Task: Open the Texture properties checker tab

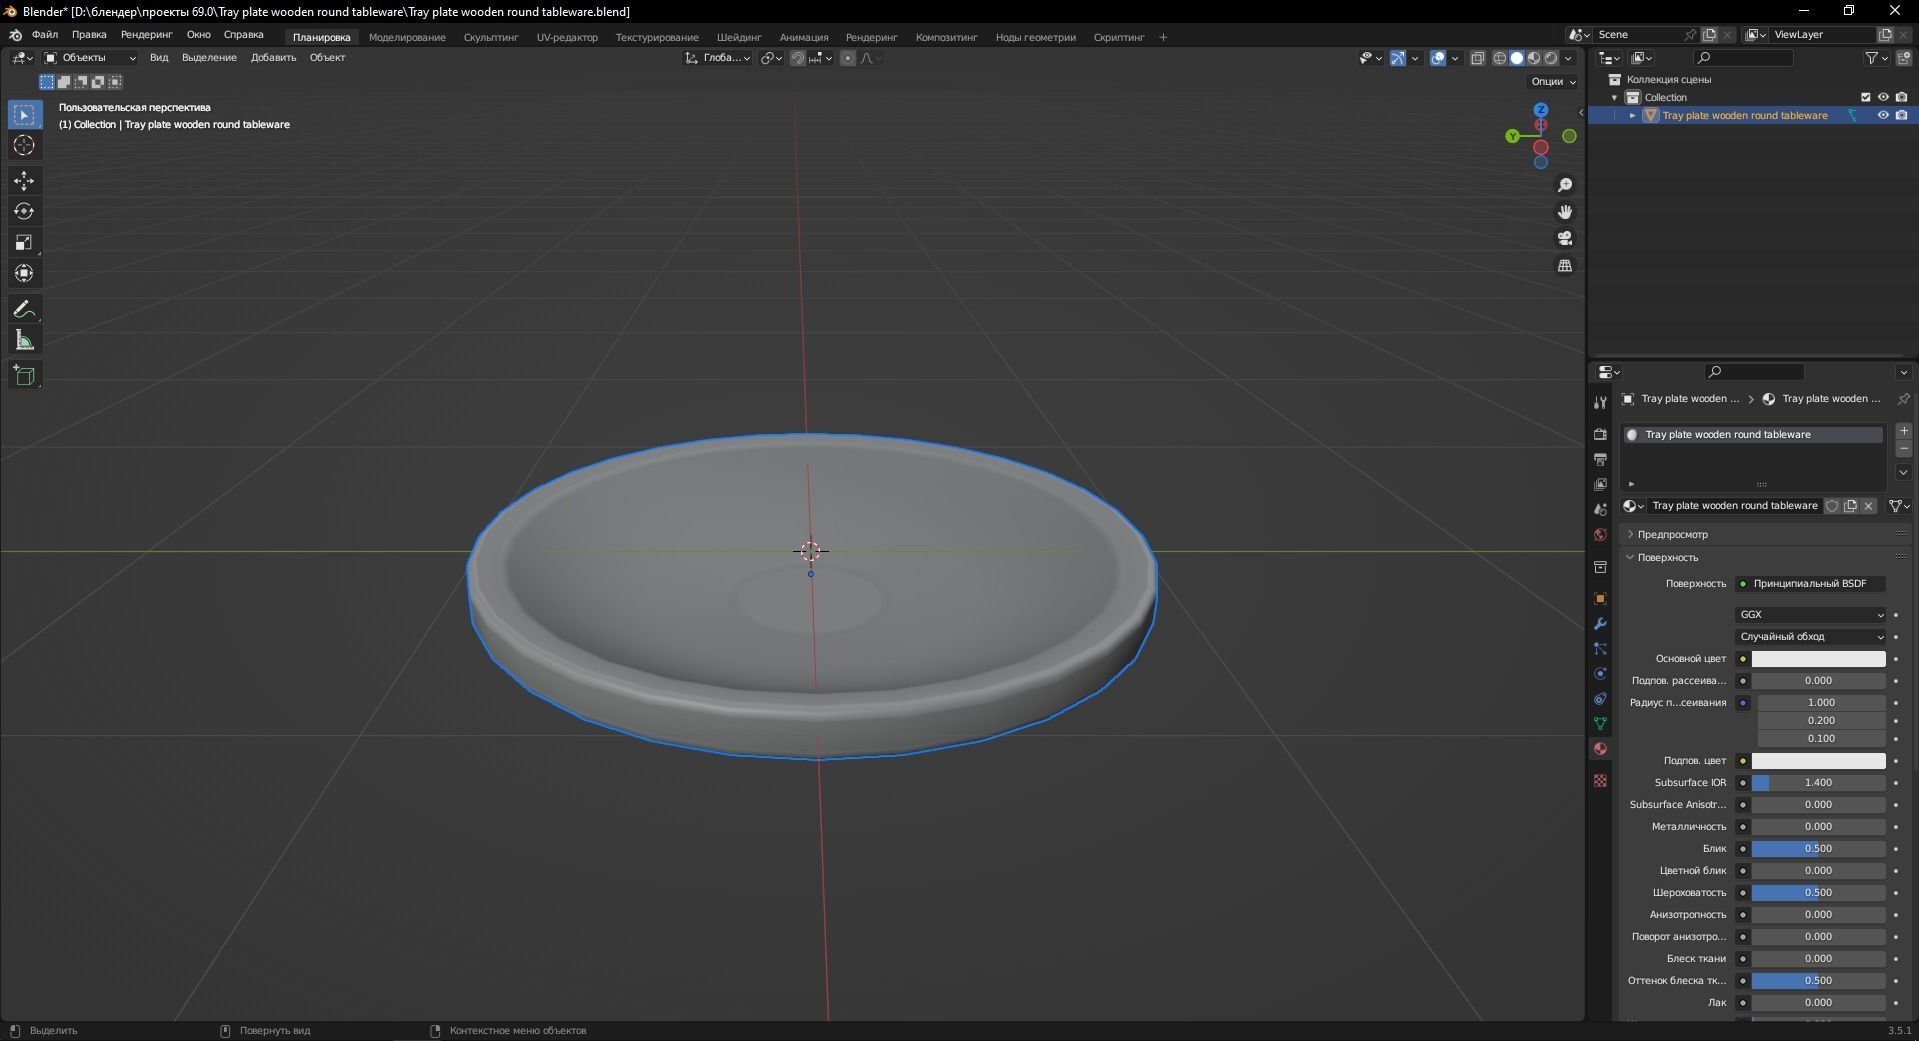Action: pos(1600,780)
